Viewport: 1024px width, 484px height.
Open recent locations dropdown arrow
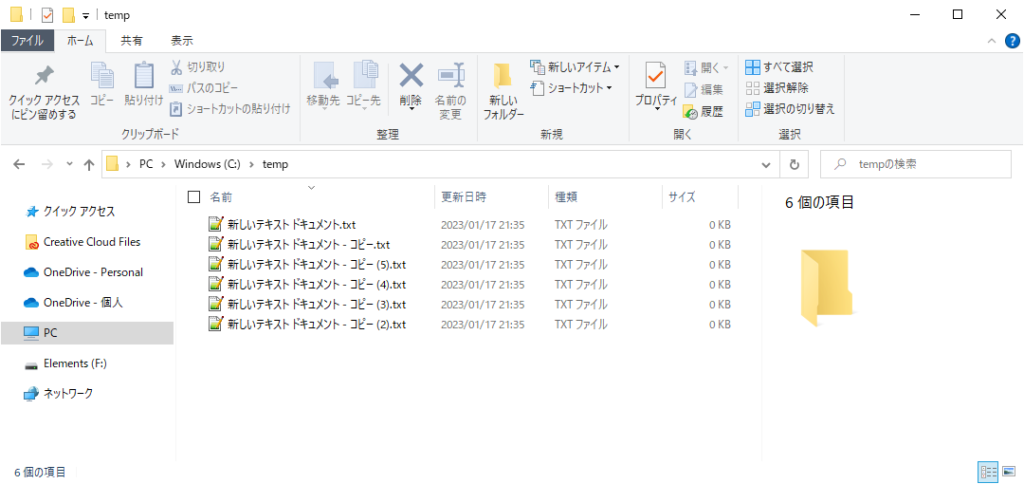[x=70, y=165]
